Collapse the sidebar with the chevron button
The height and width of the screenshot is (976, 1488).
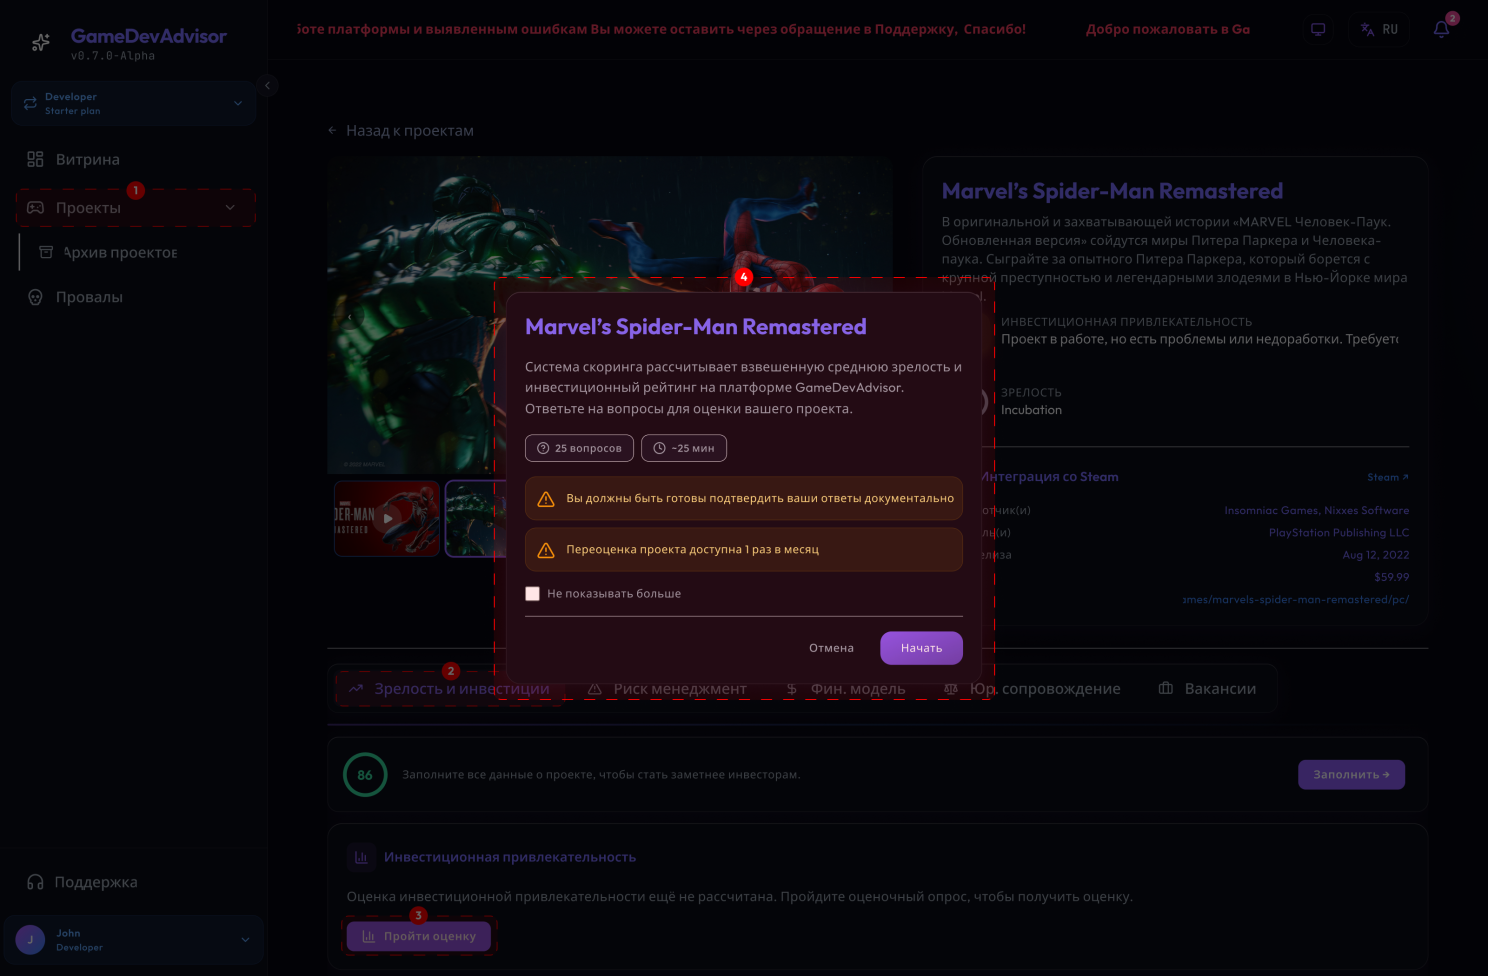(x=267, y=86)
